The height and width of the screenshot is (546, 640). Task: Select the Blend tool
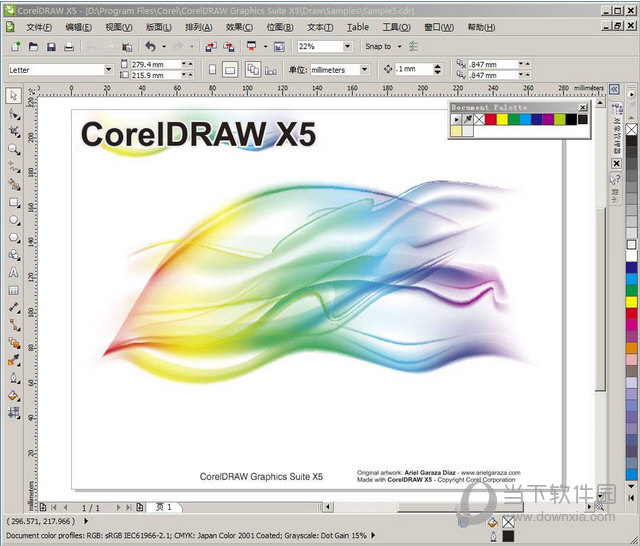[x=14, y=343]
